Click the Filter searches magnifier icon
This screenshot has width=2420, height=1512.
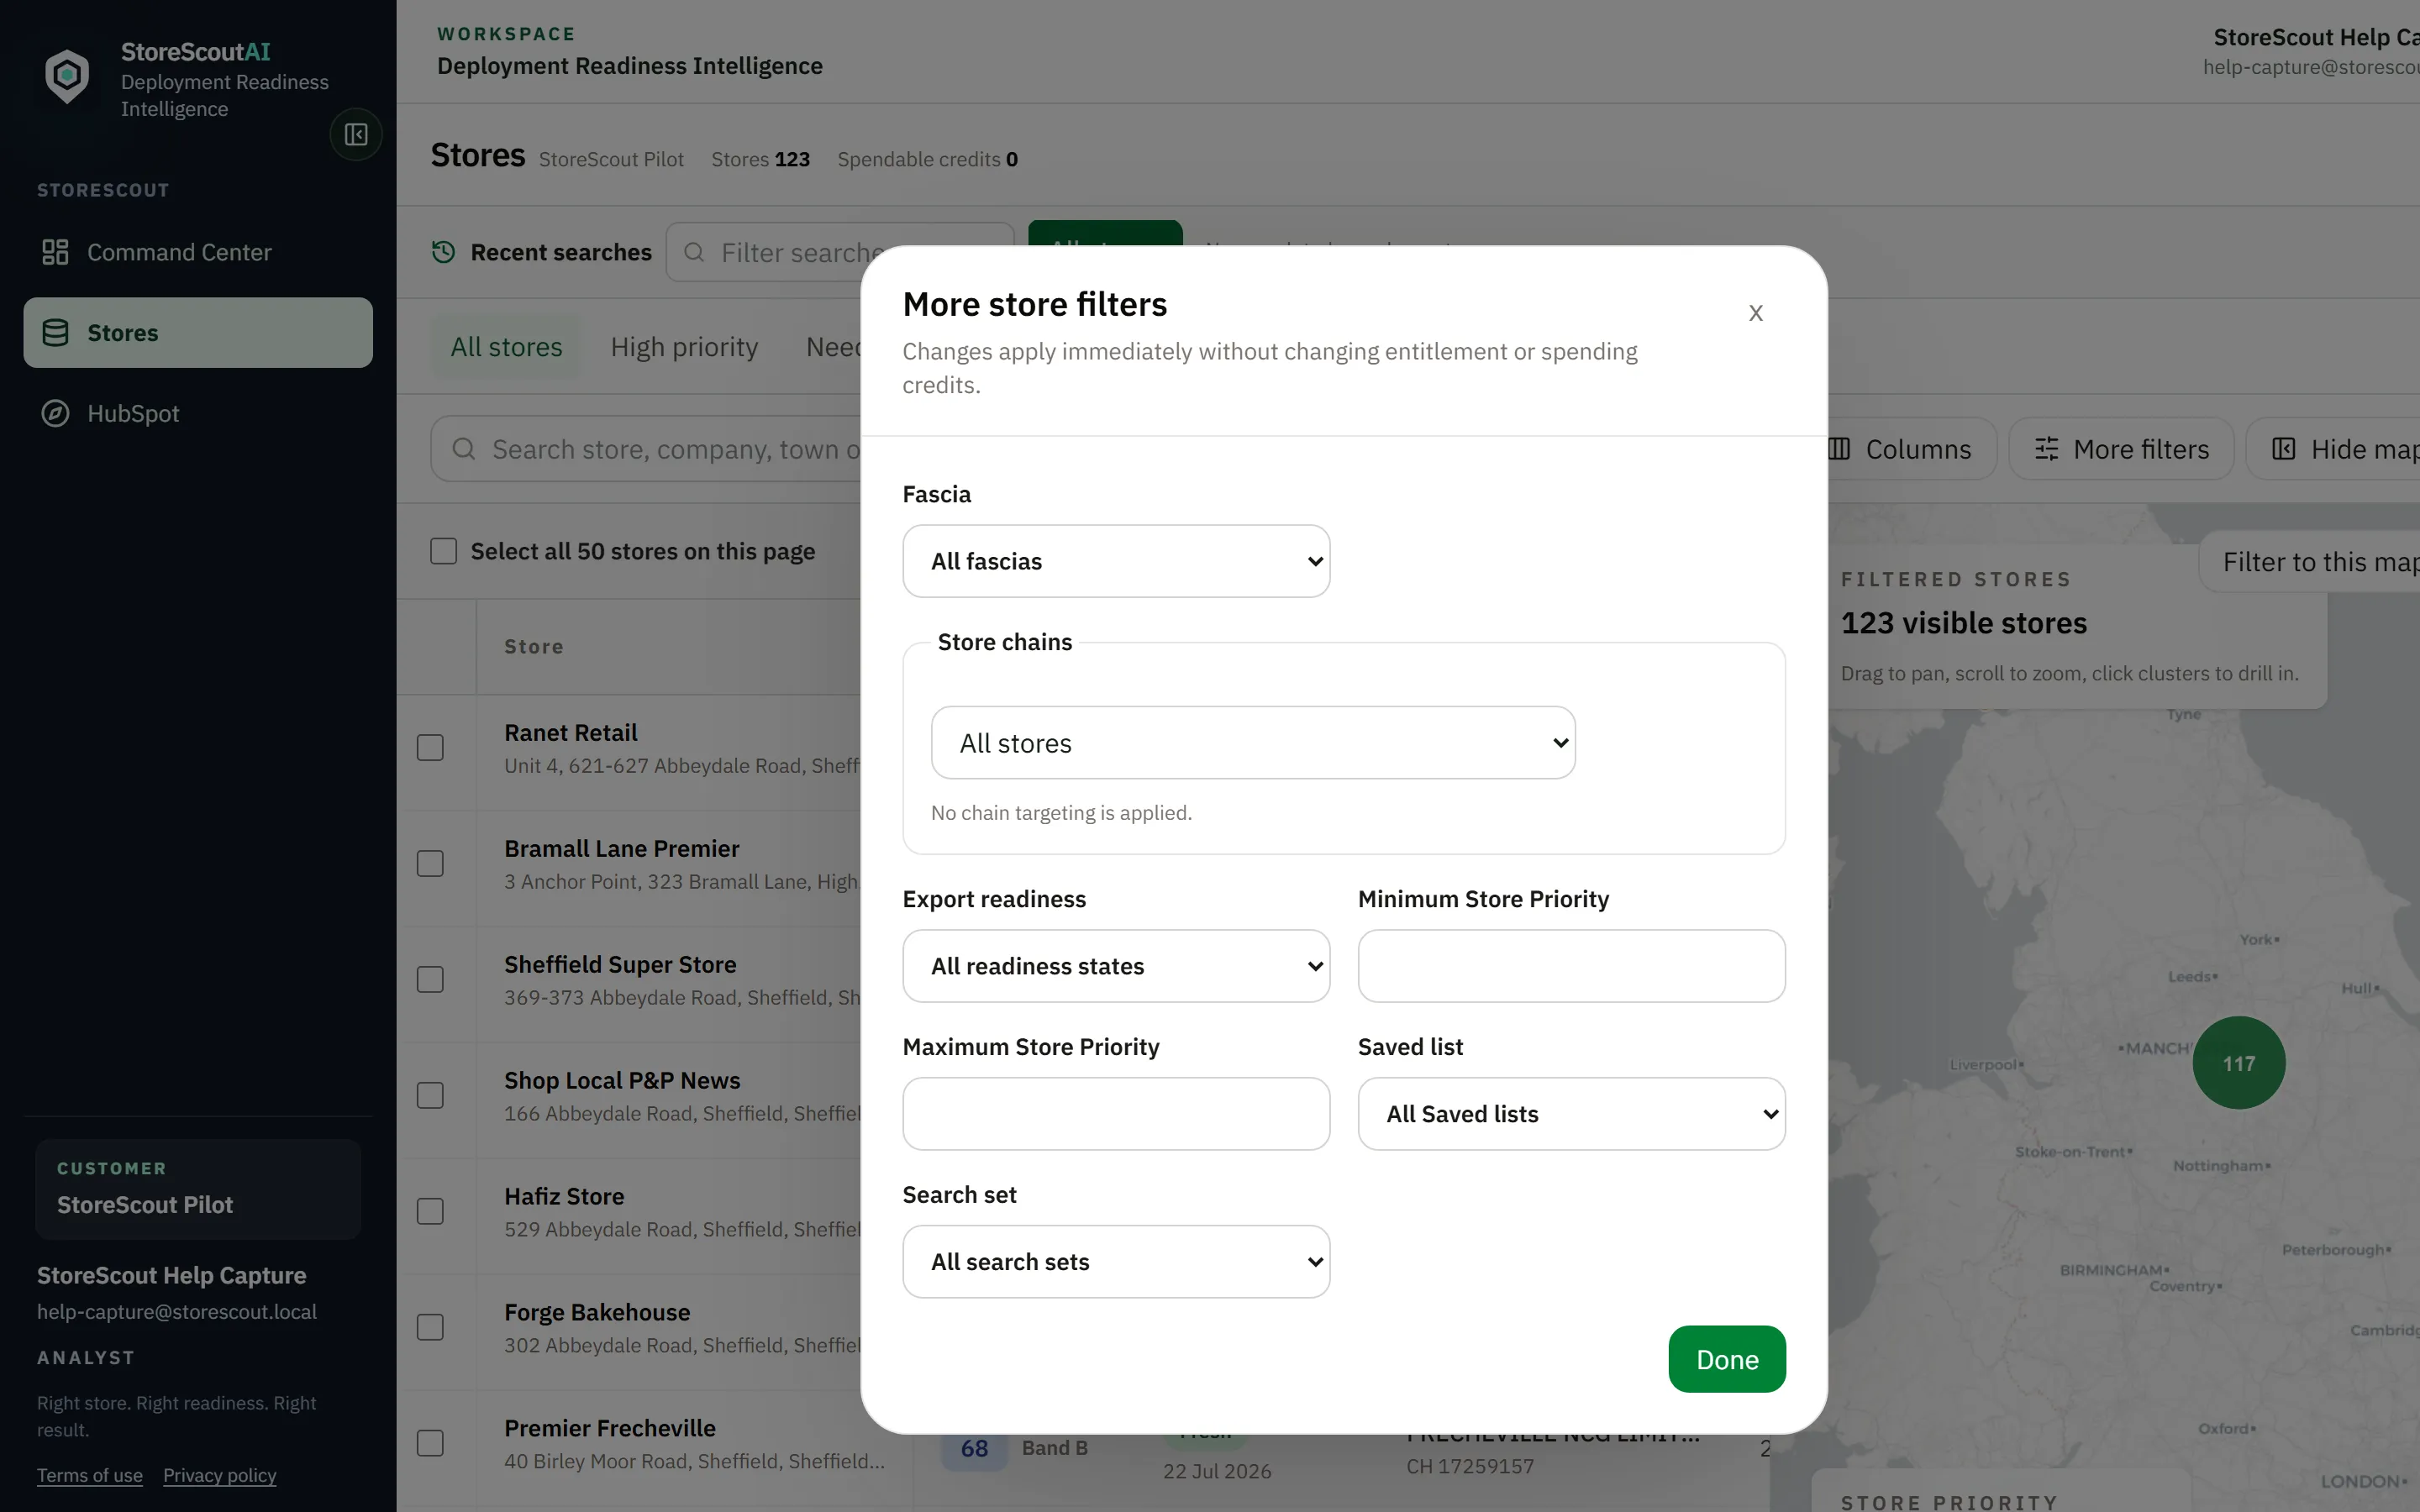[x=694, y=252]
